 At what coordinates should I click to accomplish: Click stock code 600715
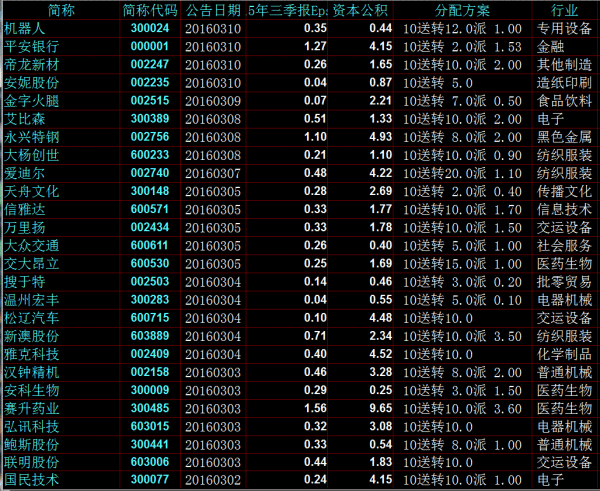pyautogui.click(x=150, y=317)
